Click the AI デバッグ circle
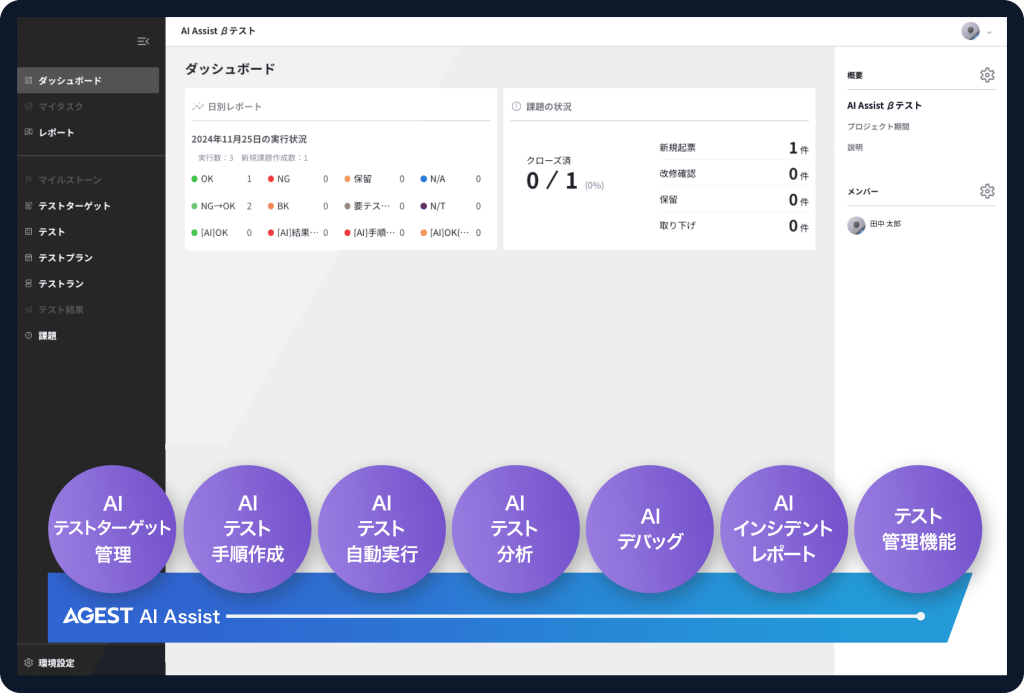Viewport: 1024px width, 693px height. (649, 529)
